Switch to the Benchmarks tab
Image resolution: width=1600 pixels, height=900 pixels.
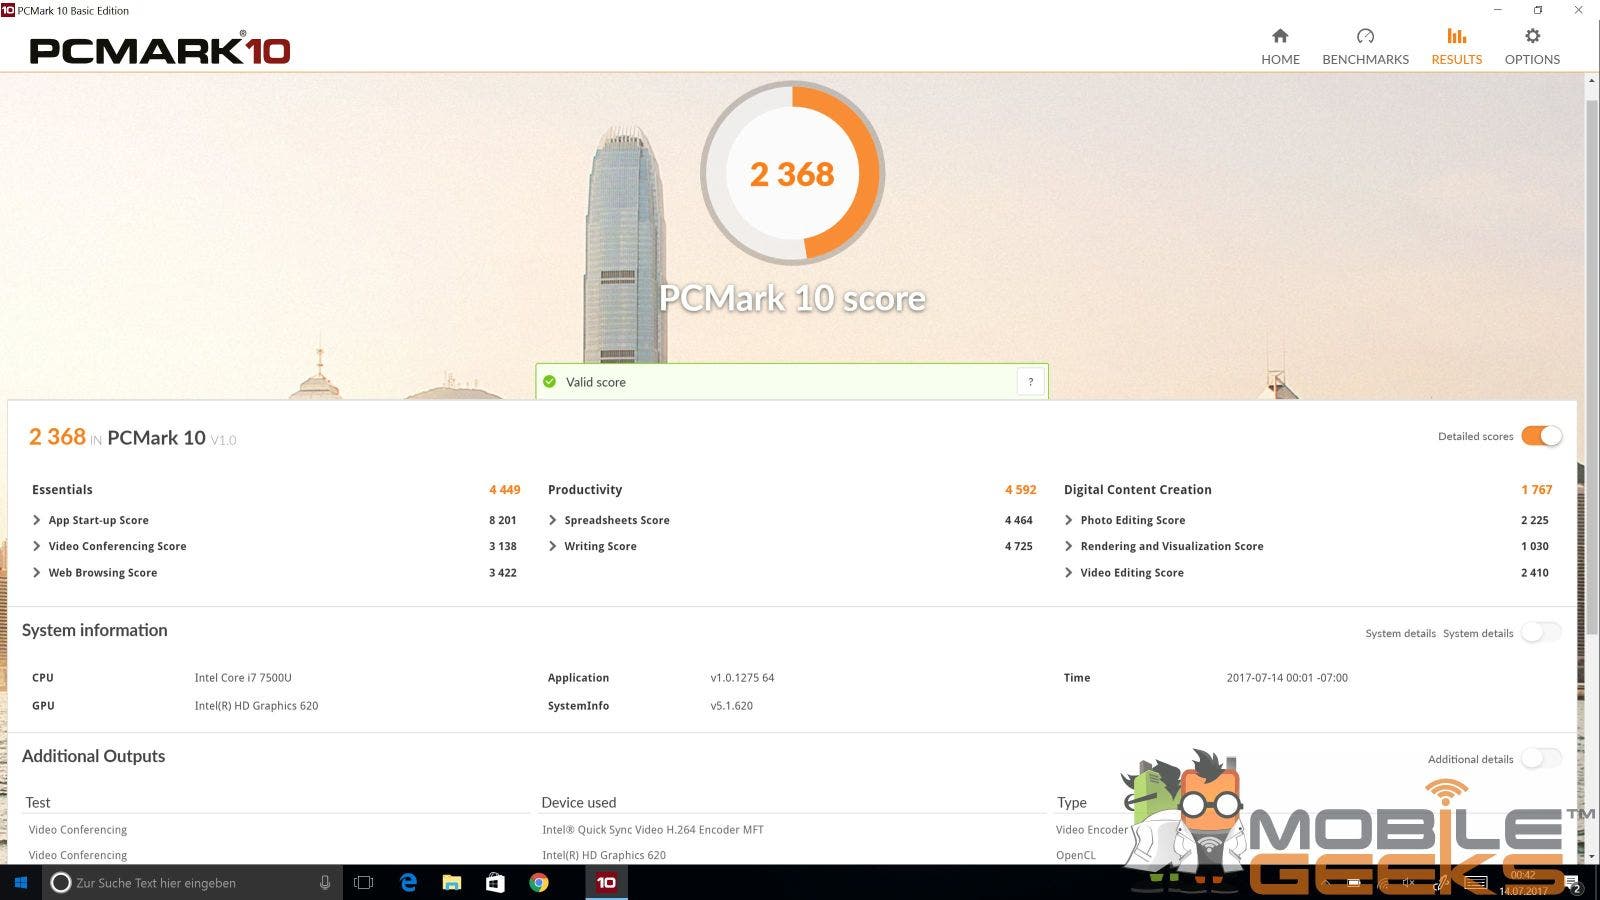[1365, 47]
